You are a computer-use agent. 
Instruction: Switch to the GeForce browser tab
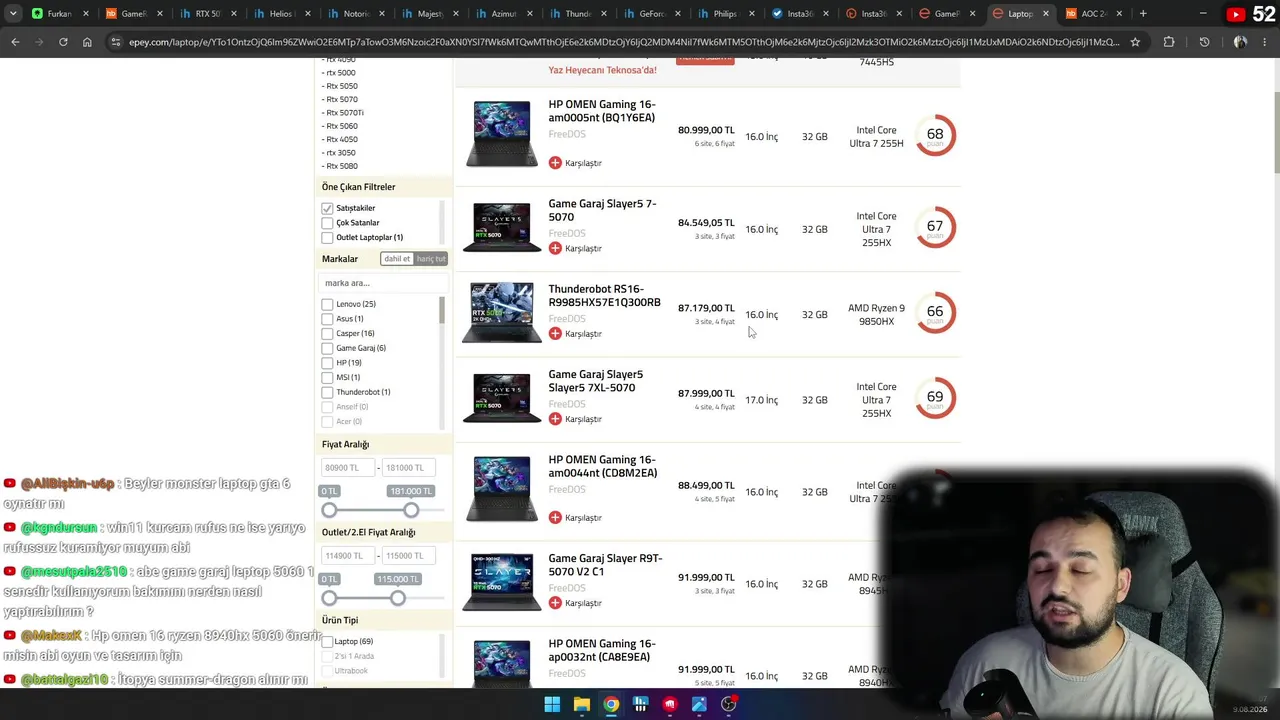(651, 14)
